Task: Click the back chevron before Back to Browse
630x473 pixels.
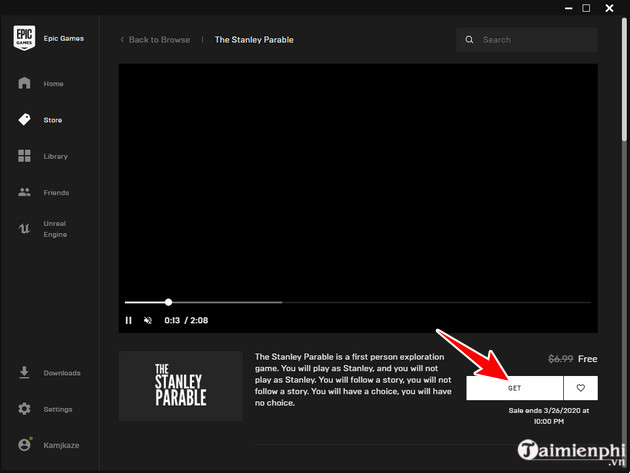Action: coord(122,39)
